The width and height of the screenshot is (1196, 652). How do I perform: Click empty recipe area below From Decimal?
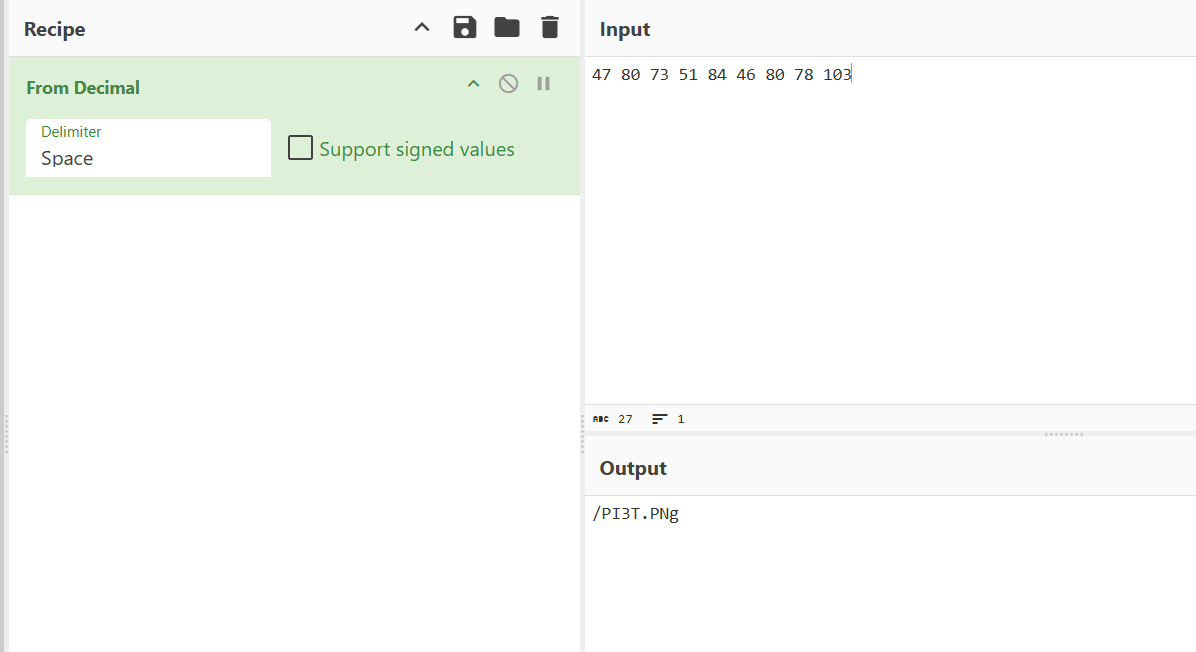[x=294, y=420]
